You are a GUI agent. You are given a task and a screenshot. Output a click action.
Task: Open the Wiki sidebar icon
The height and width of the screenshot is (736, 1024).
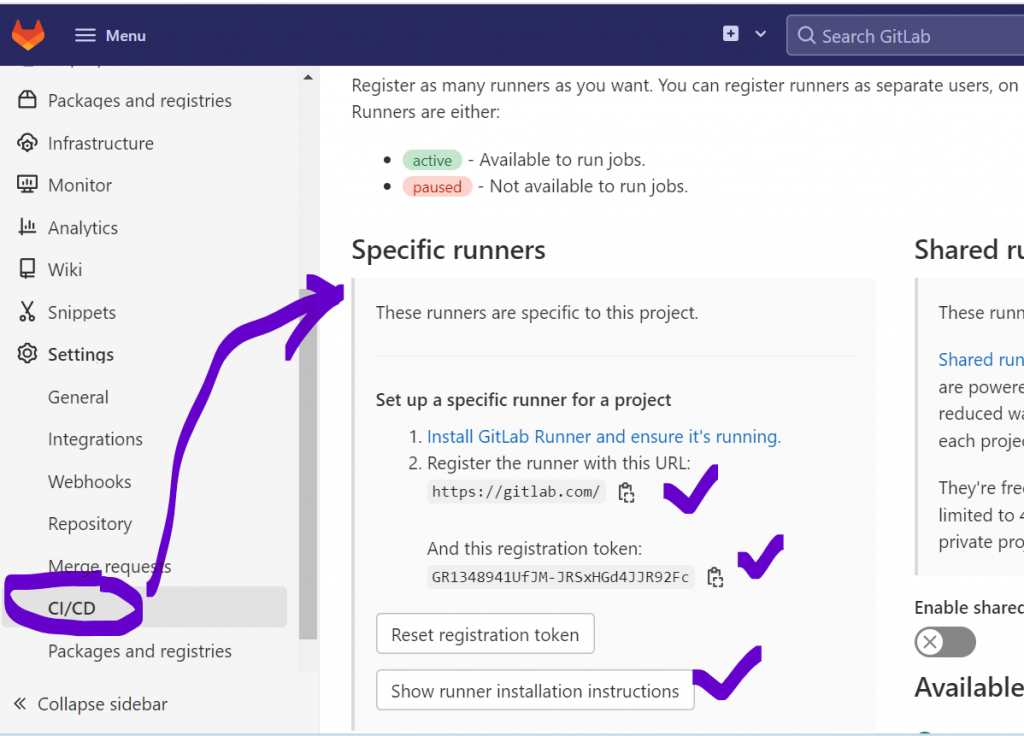click(x=28, y=269)
